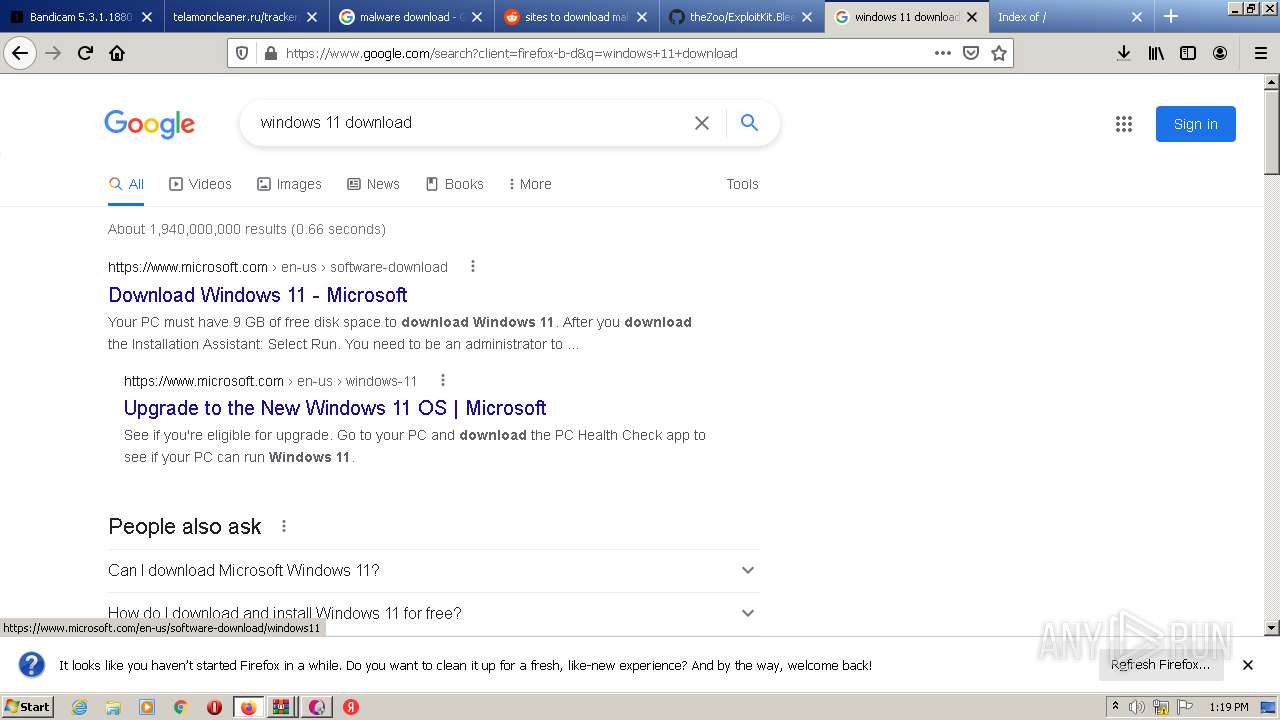Open Firefox hamburger menu

(x=1260, y=53)
